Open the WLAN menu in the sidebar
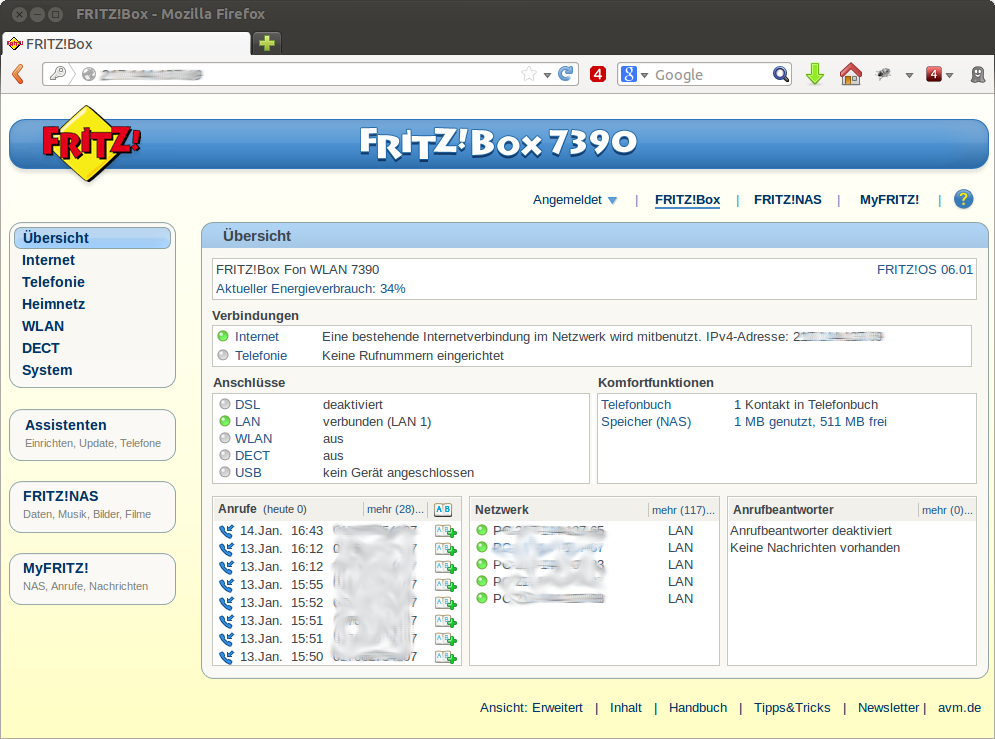Image resolution: width=995 pixels, height=739 pixels. click(x=43, y=326)
